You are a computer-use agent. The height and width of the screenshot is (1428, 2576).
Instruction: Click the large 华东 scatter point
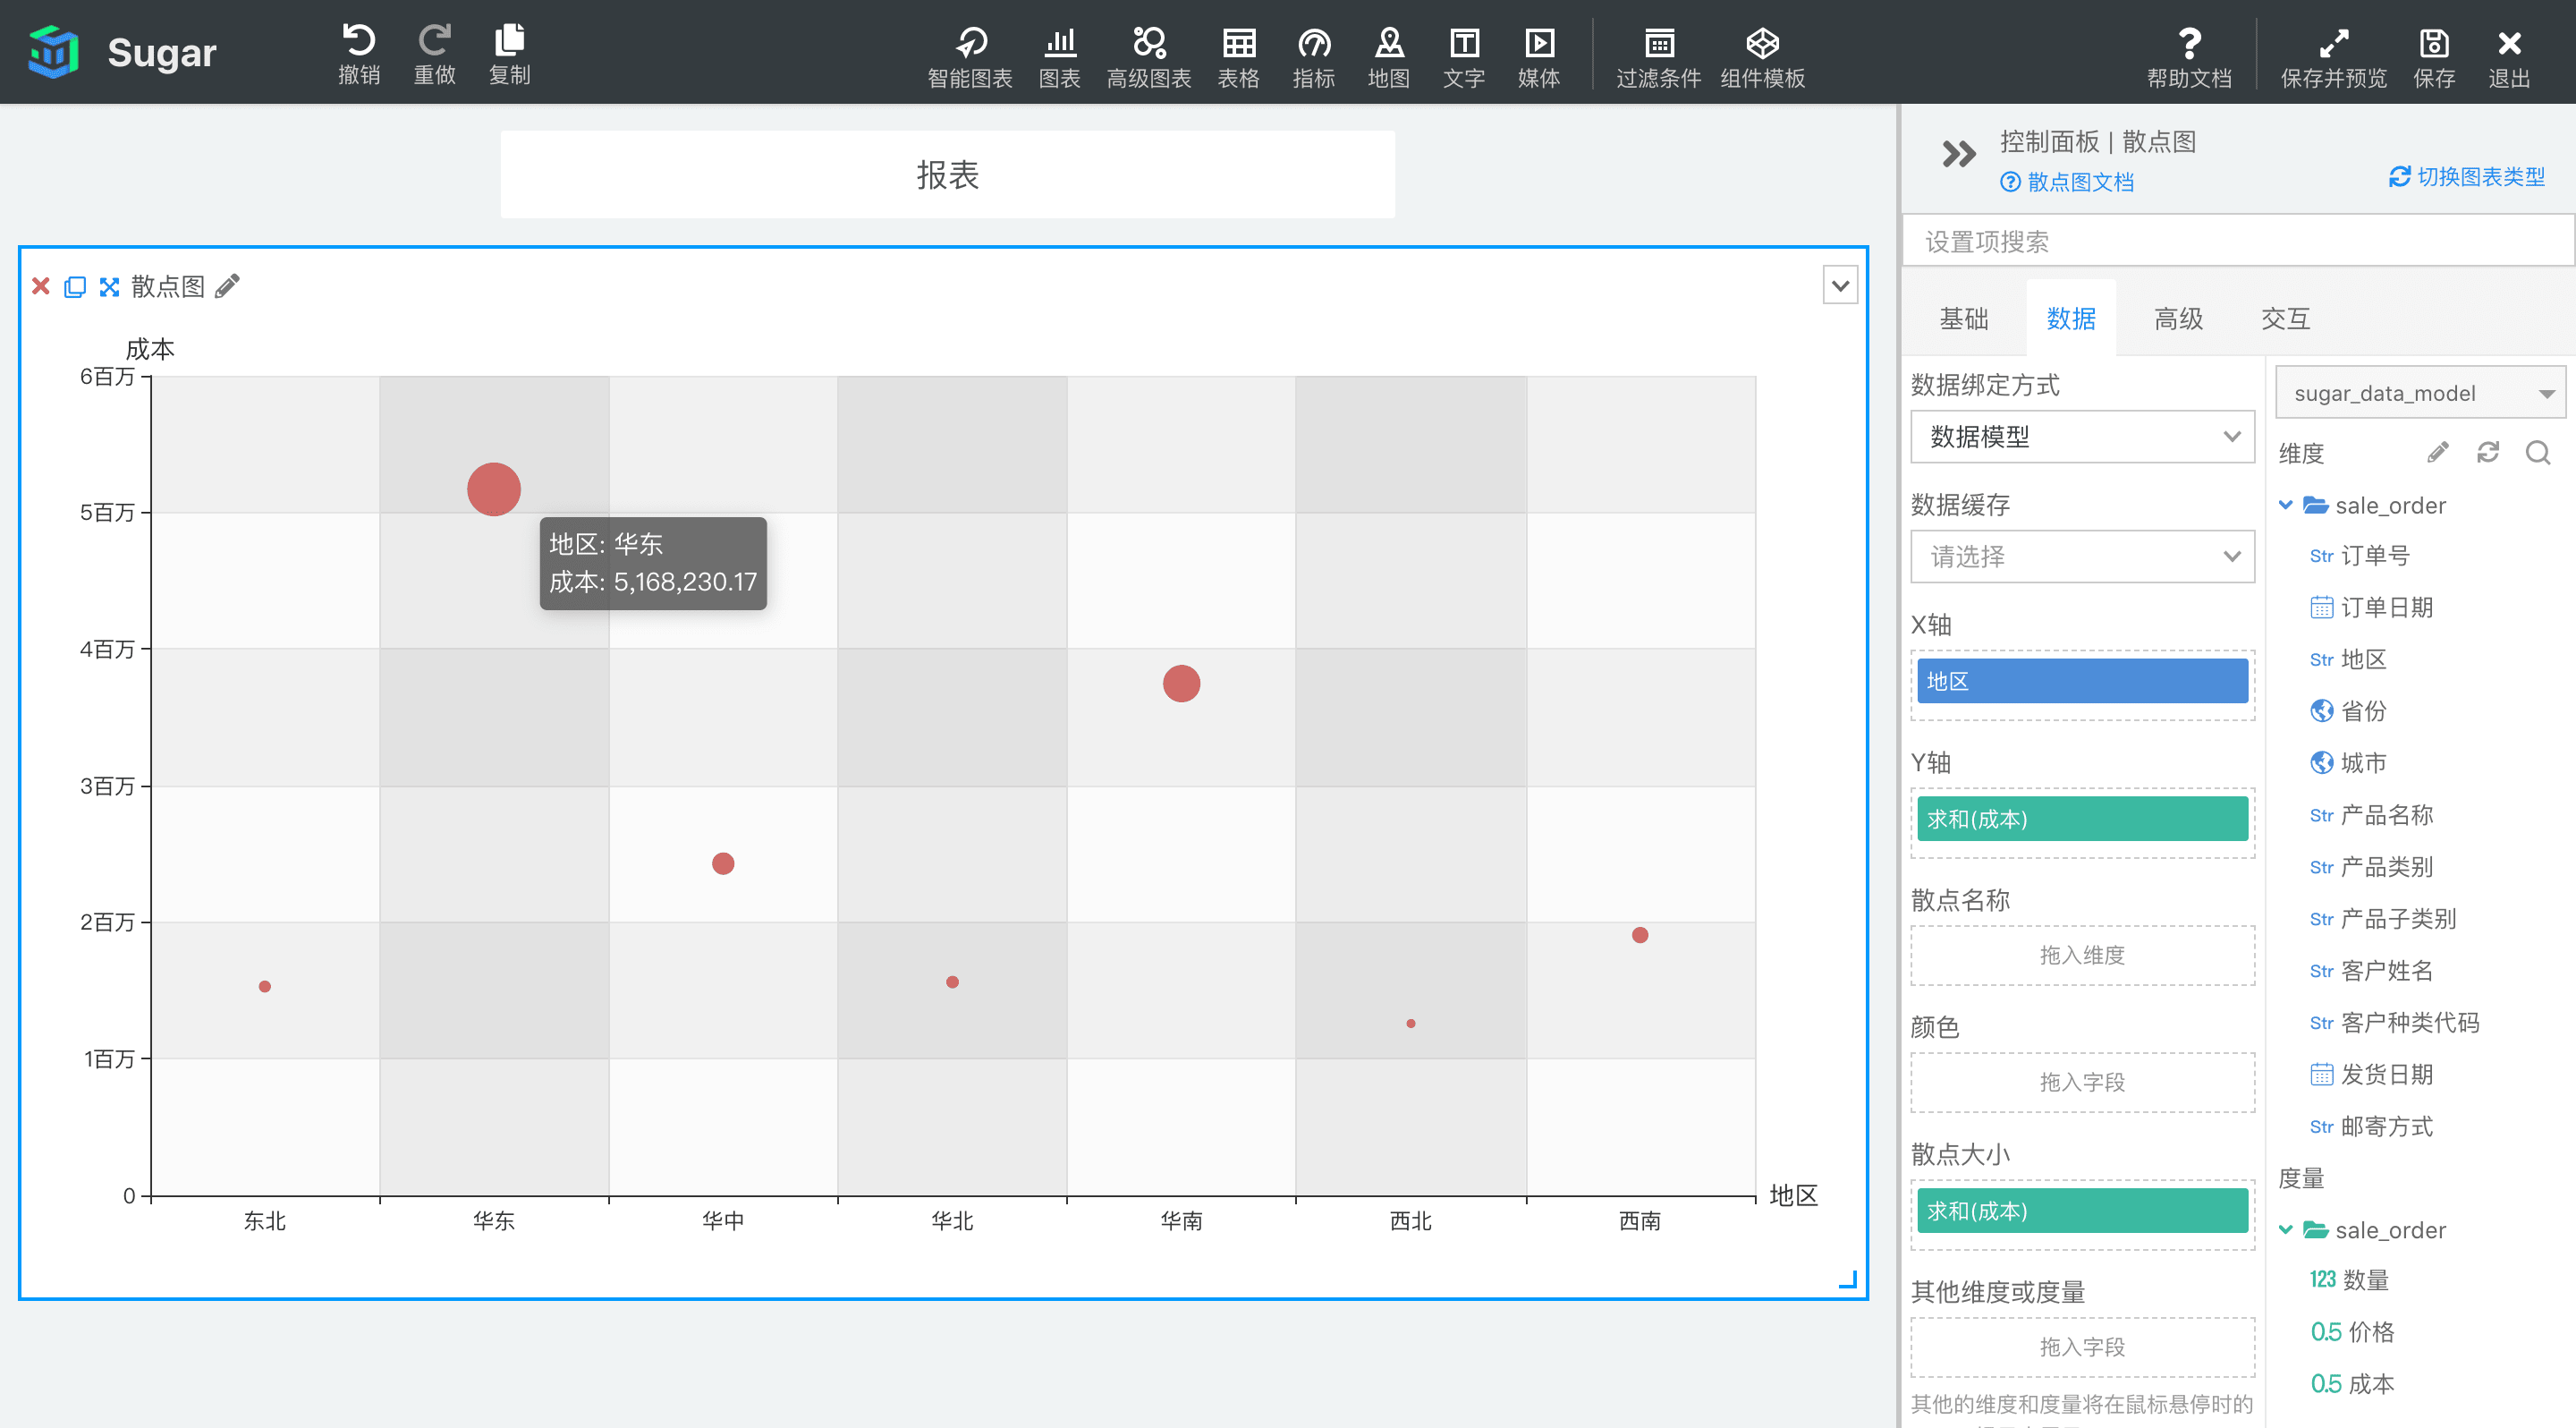[x=494, y=489]
